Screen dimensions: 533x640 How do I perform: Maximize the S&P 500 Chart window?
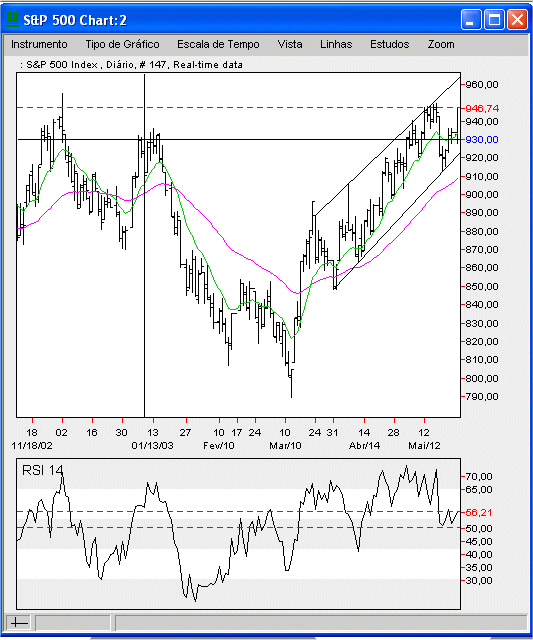(x=494, y=20)
